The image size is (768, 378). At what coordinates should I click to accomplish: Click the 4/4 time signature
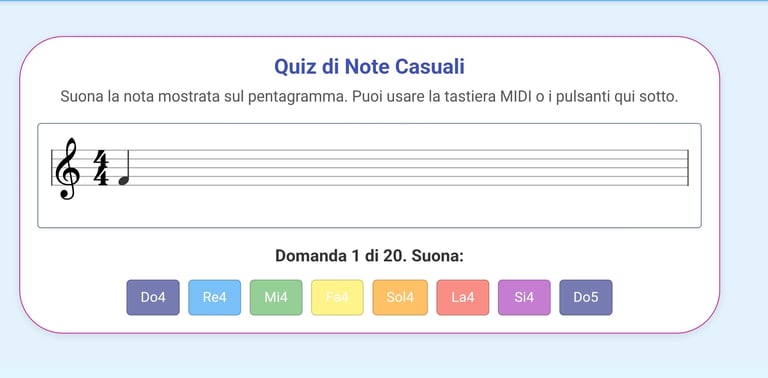[x=101, y=168]
